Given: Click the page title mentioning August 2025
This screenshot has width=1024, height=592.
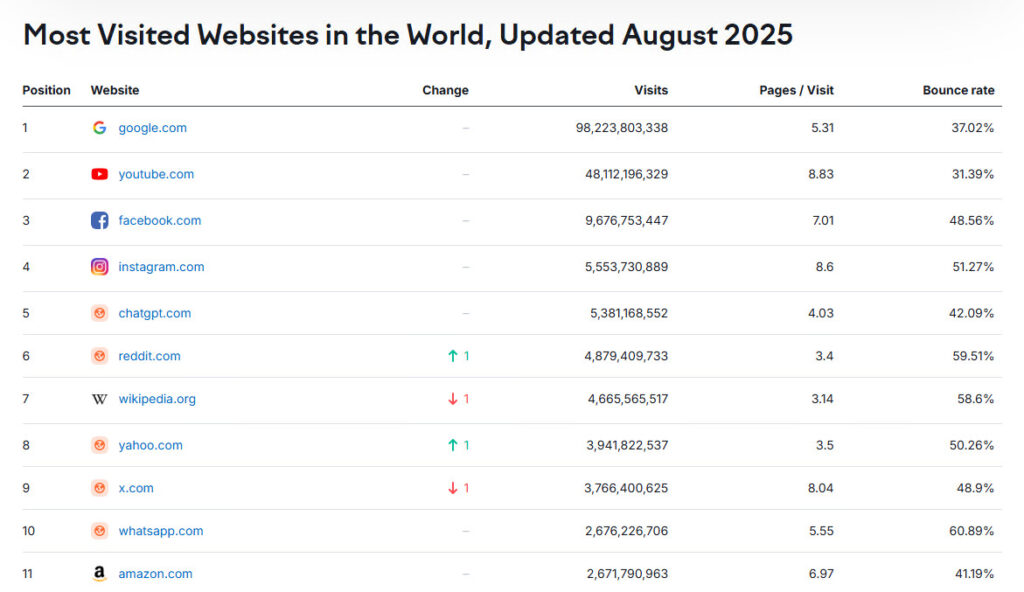Looking at the screenshot, I should point(408,35).
